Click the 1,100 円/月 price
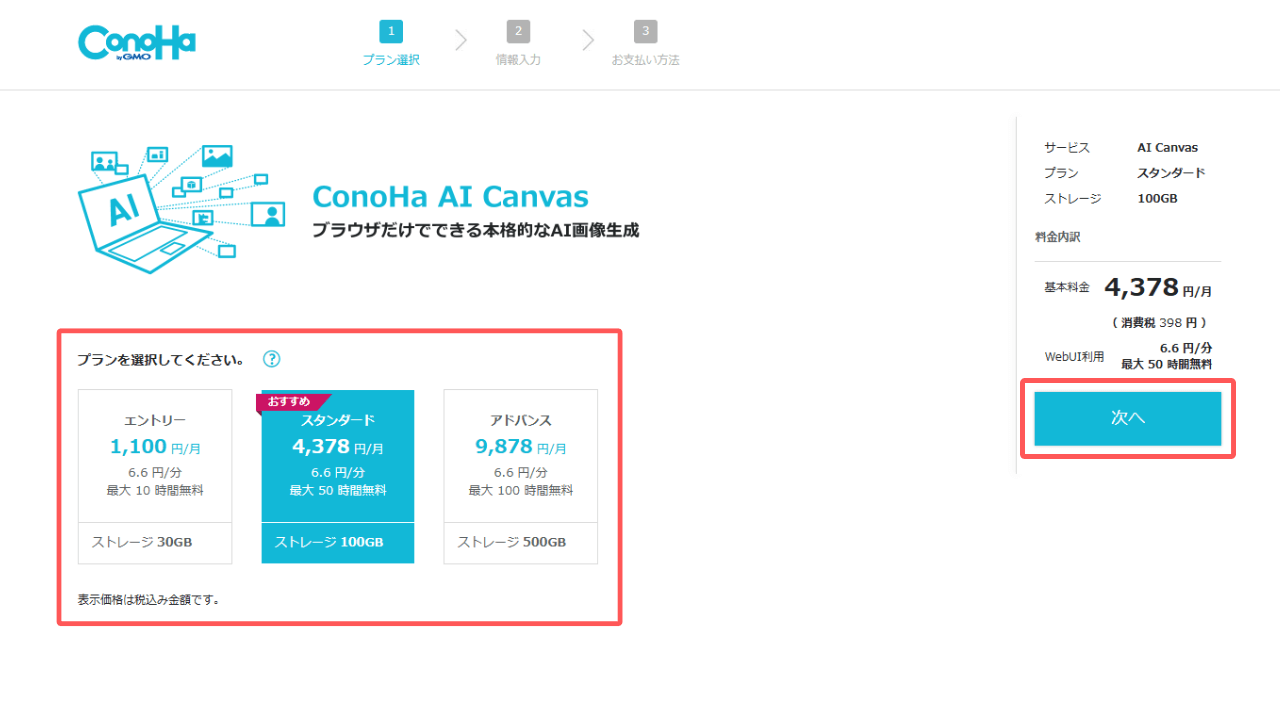 (155, 447)
